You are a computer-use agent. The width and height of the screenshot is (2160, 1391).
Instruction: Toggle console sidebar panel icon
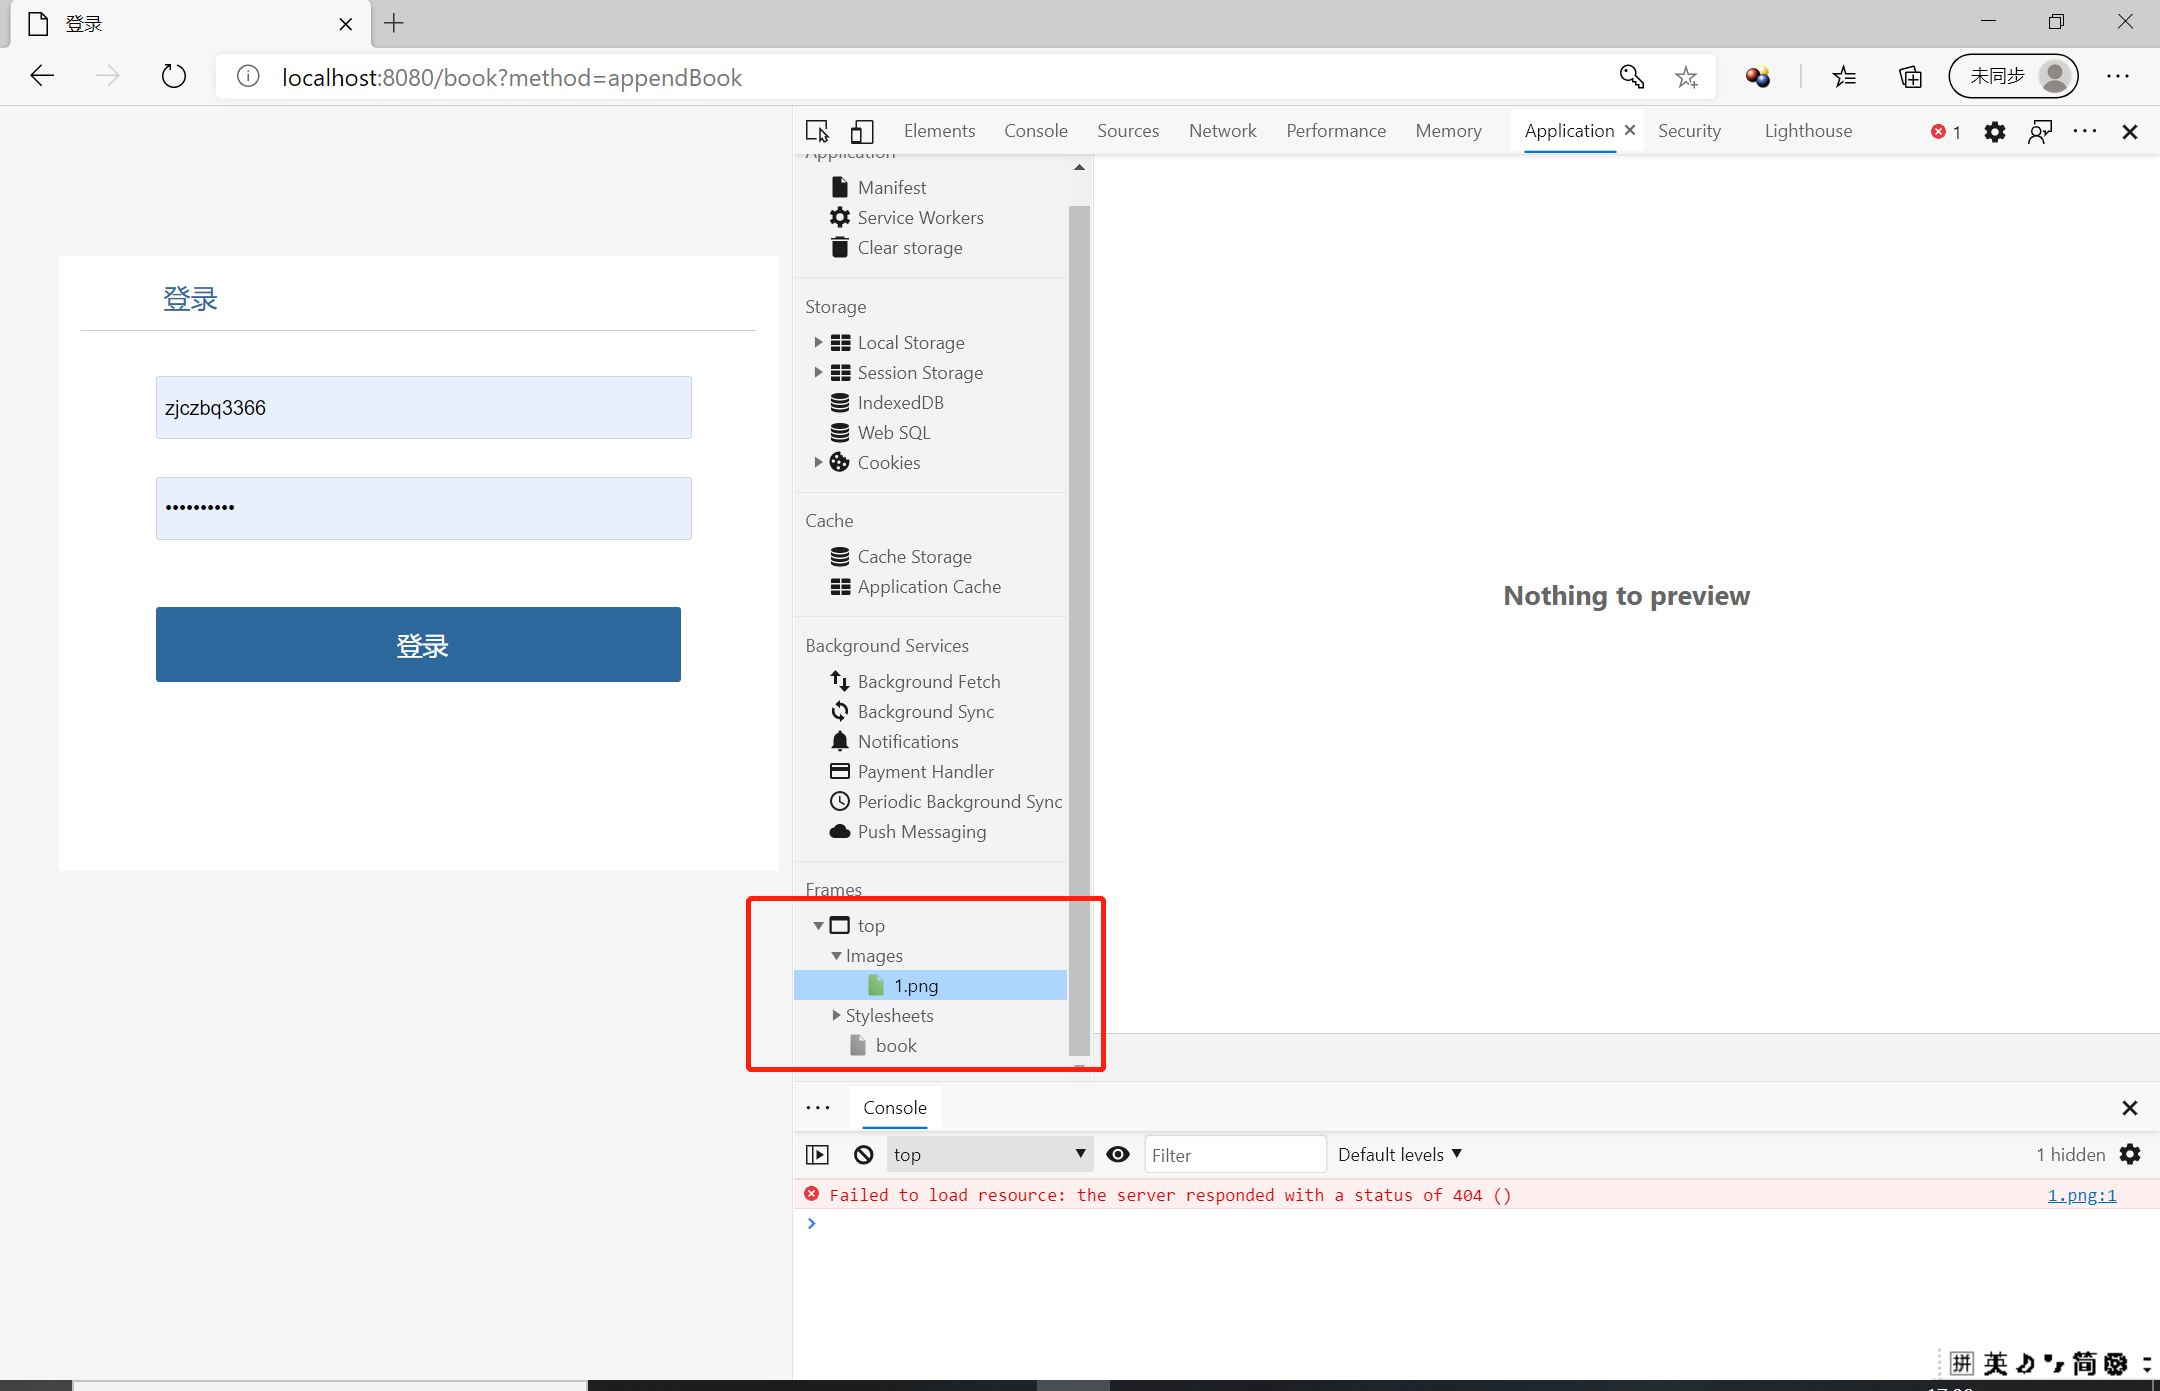tap(817, 1154)
